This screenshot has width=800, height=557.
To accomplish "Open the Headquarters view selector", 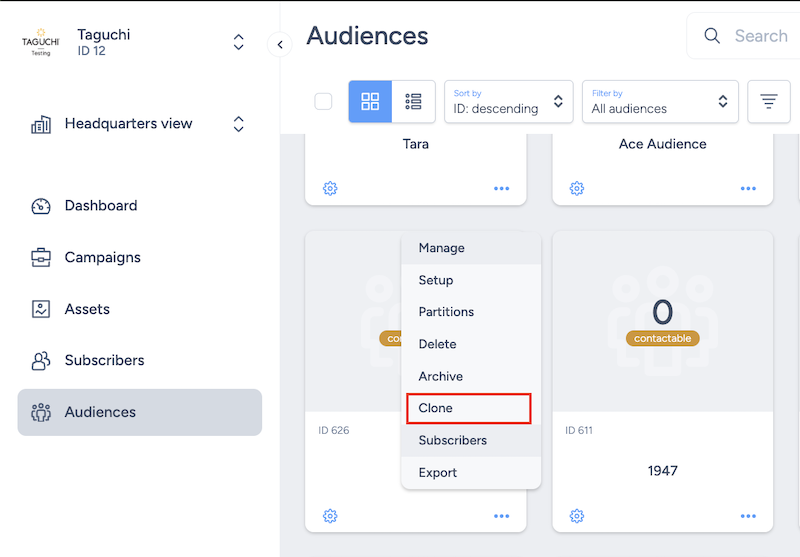I will click(x=238, y=124).
